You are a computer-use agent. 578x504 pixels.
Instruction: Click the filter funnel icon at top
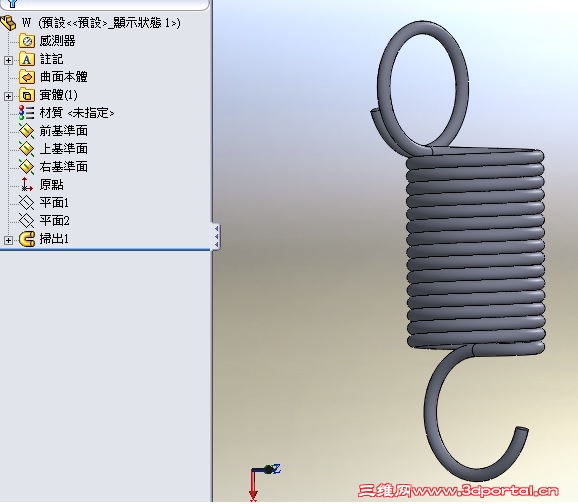pyautogui.click(x=13, y=3)
